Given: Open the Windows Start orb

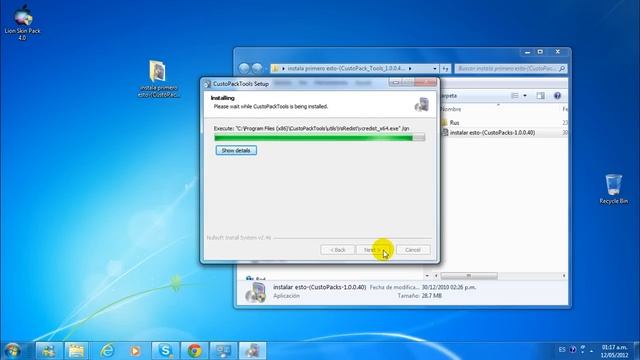Looking at the screenshot, I should click(13, 351).
